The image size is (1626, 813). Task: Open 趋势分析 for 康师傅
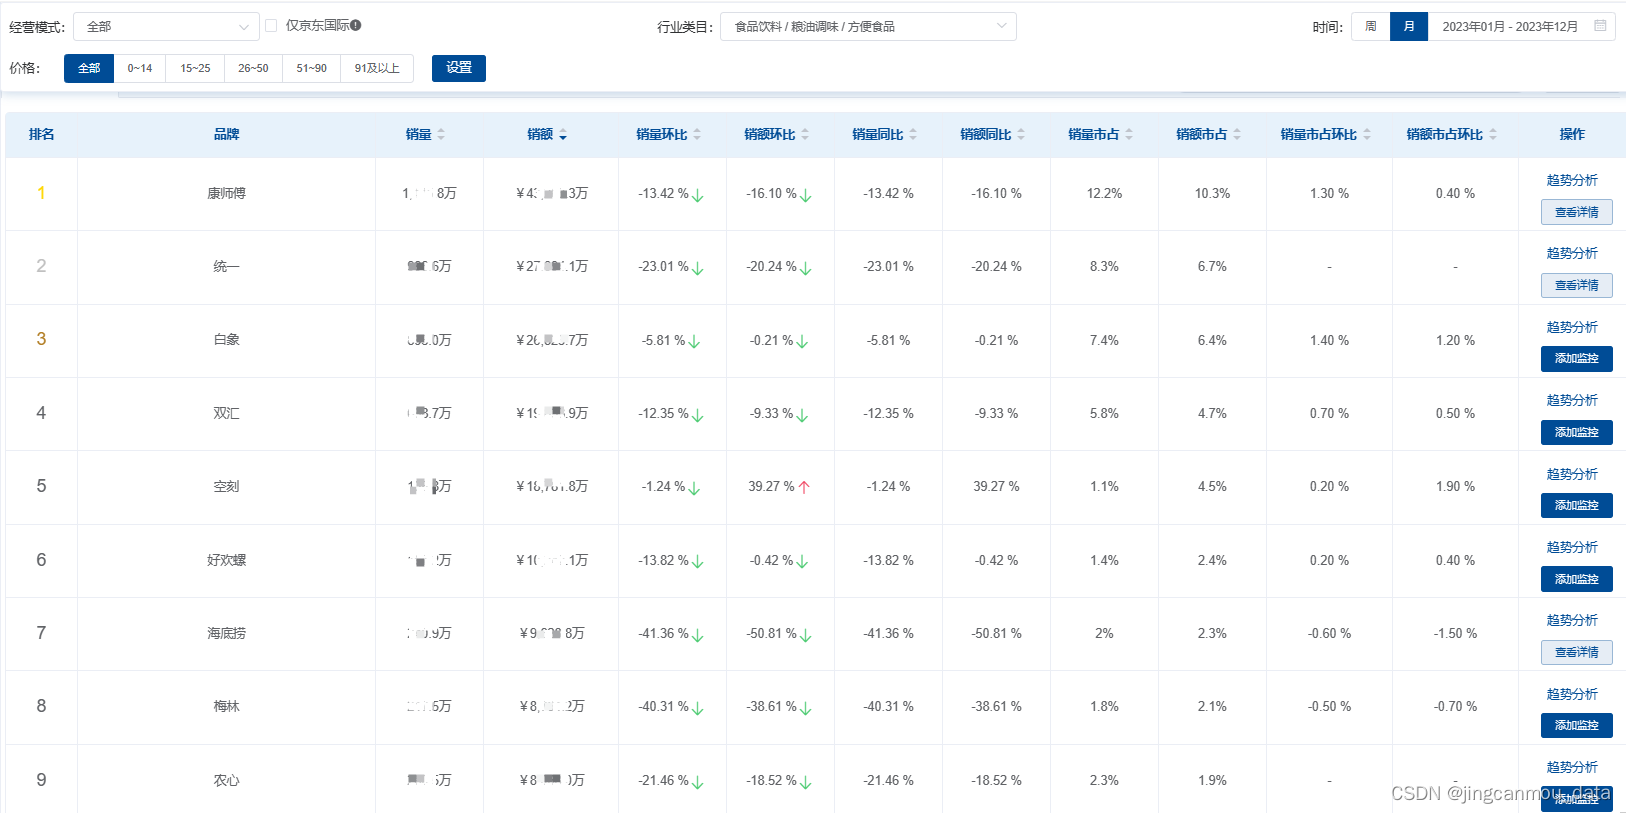[x=1572, y=180]
